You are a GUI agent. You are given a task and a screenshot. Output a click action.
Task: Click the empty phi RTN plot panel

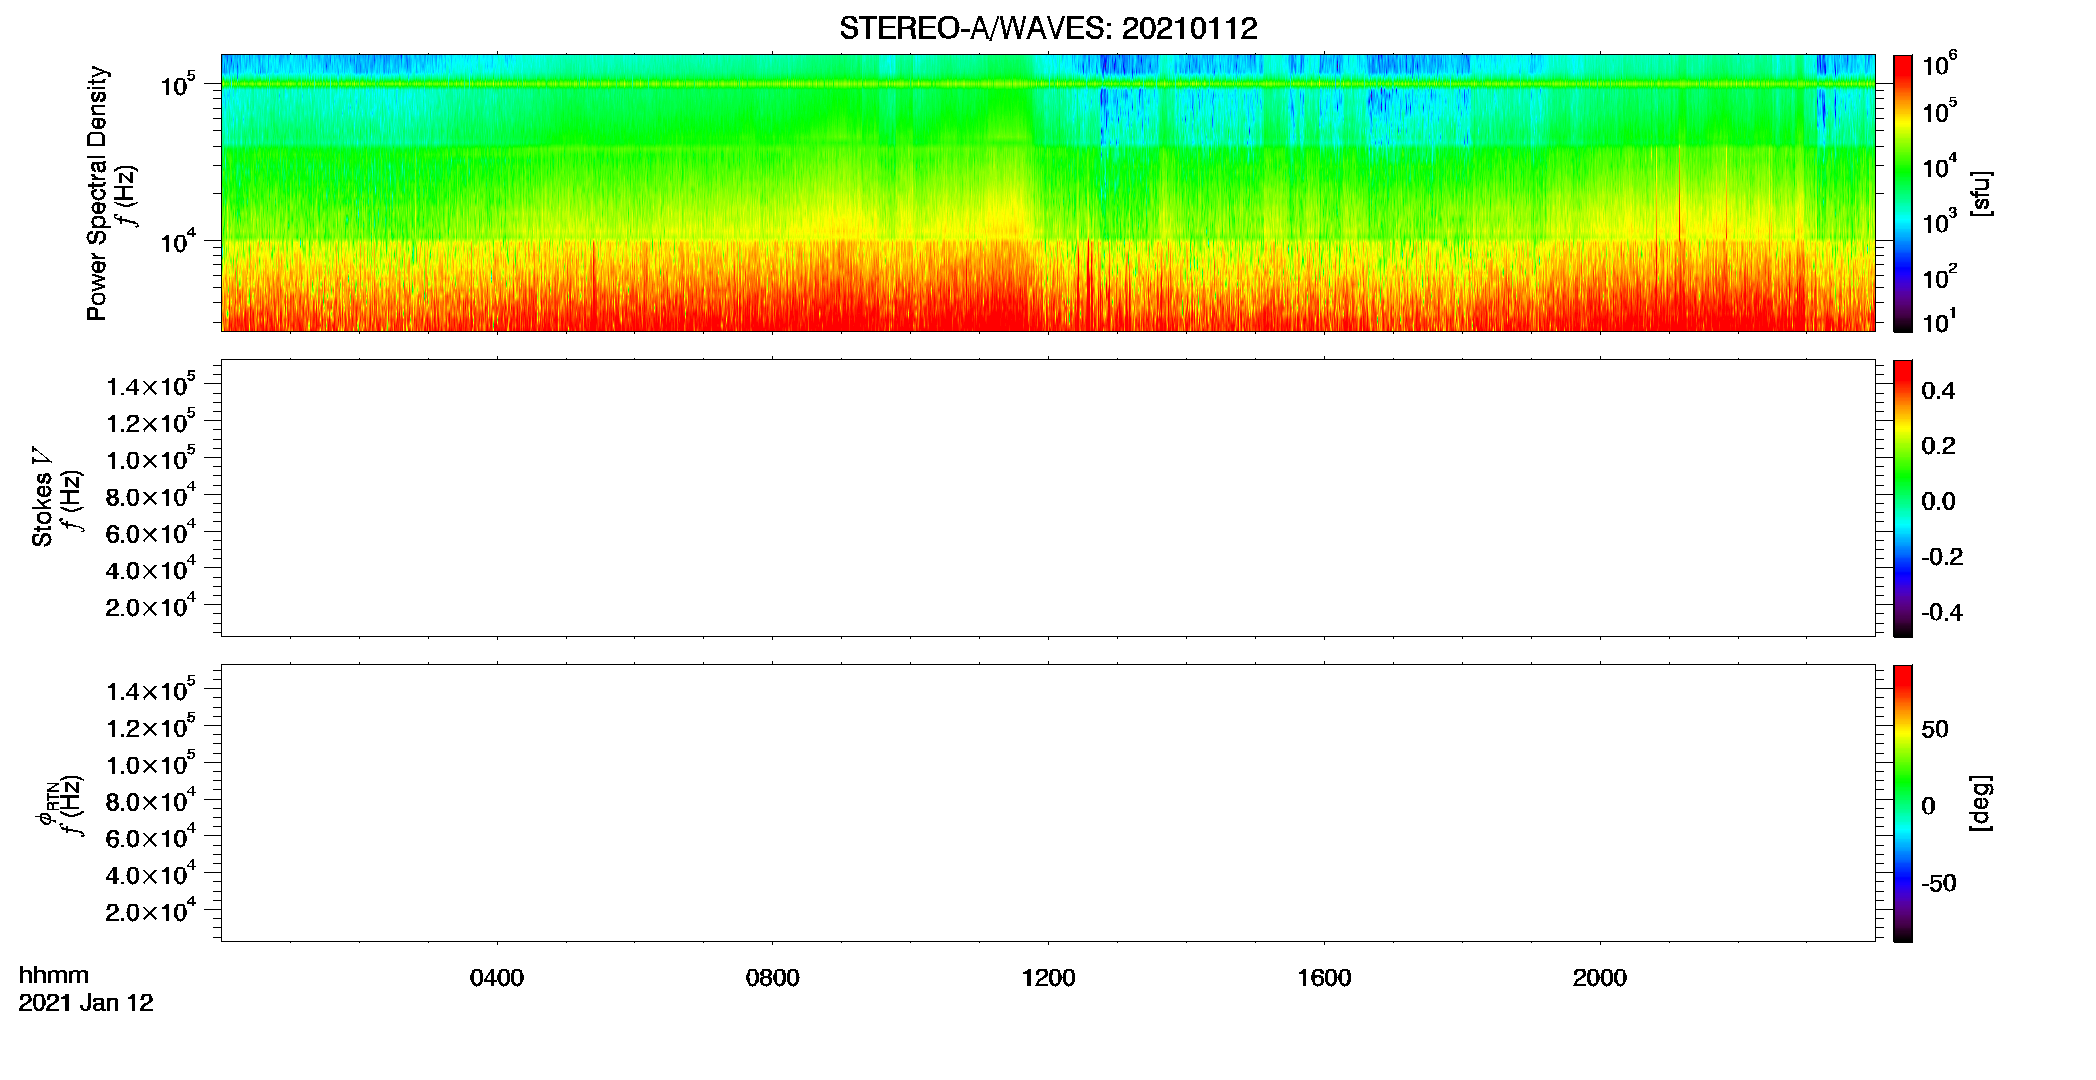coord(1047,803)
